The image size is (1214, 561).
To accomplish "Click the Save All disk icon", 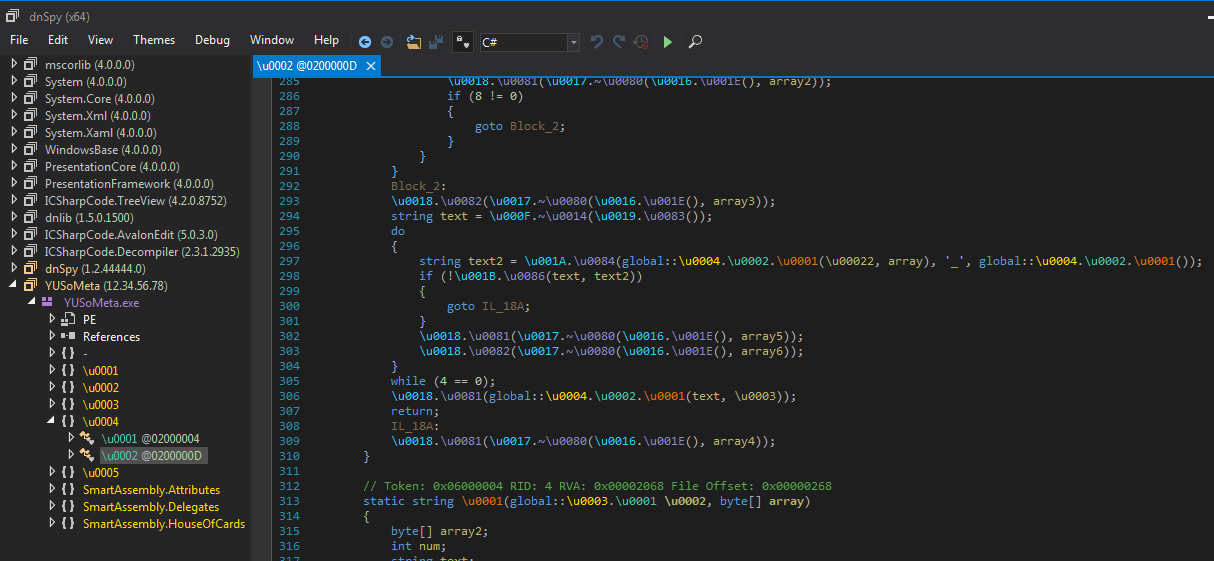I will (x=436, y=42).
